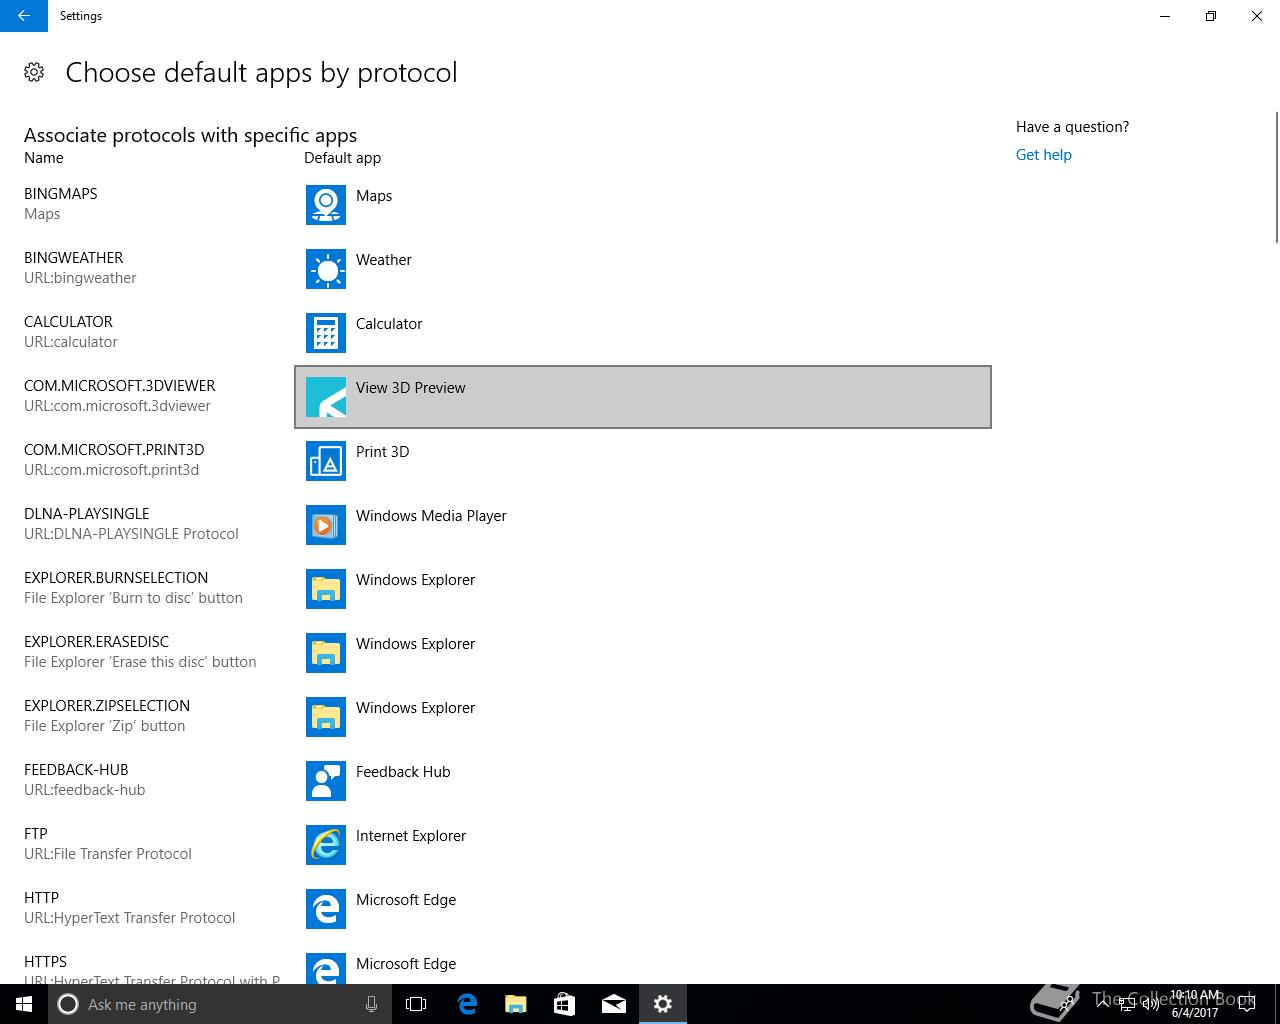Click the Settings gear icon beside title
Screen dimensions: 1280x1024
click(x=34, y=72)
